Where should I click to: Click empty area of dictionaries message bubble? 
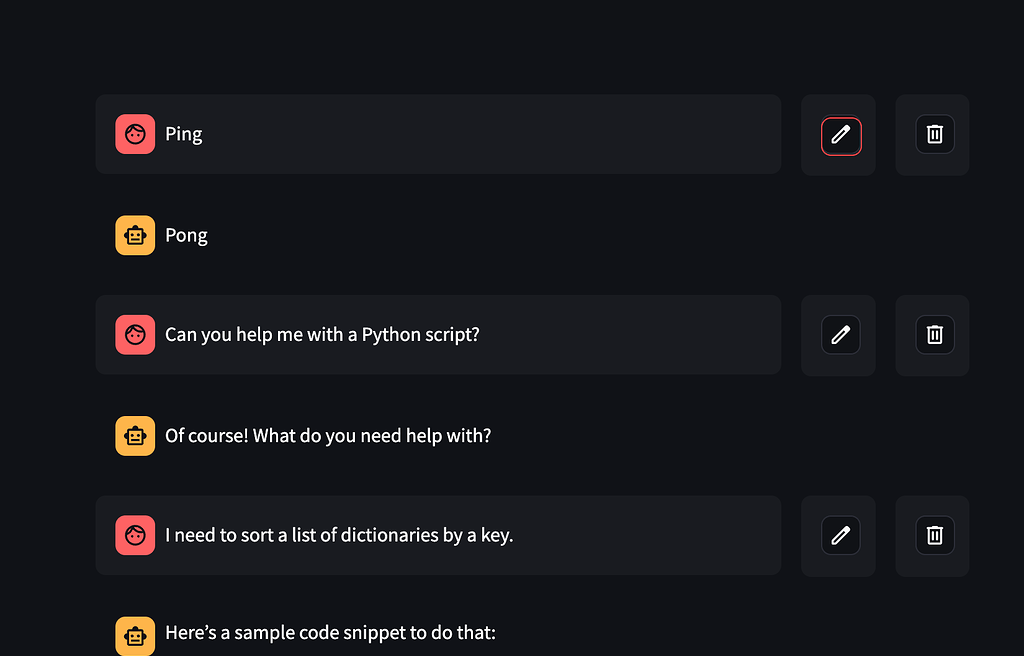pyautogui.click(x=647, y=535)
